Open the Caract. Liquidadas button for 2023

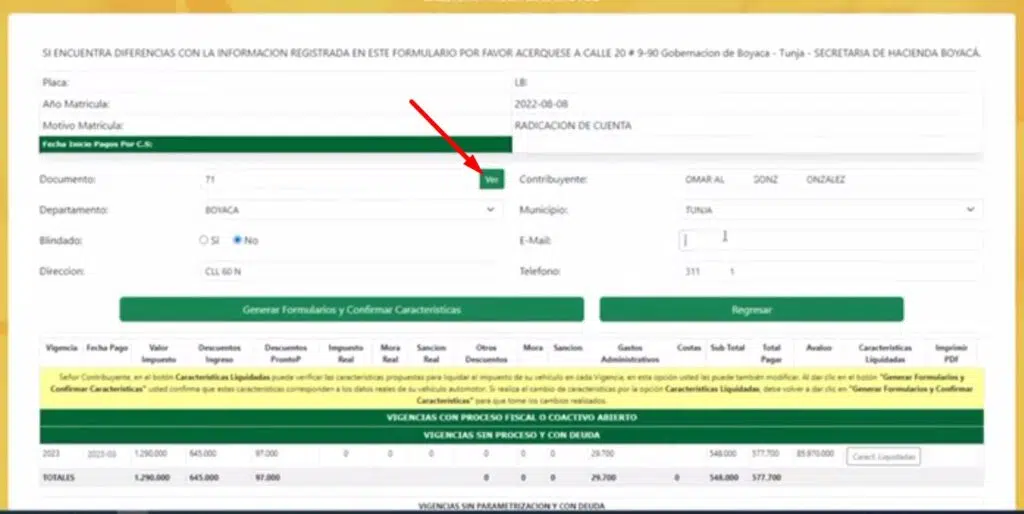coord(883,457)
